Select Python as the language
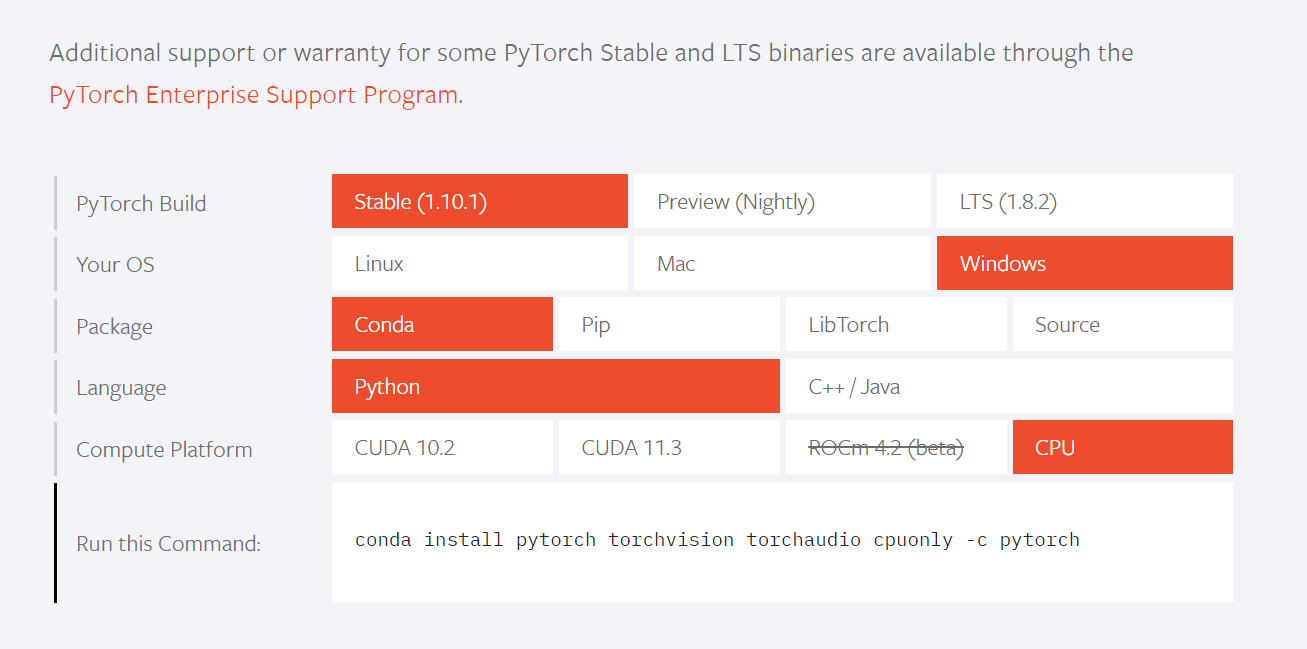 tap(555, 386)
